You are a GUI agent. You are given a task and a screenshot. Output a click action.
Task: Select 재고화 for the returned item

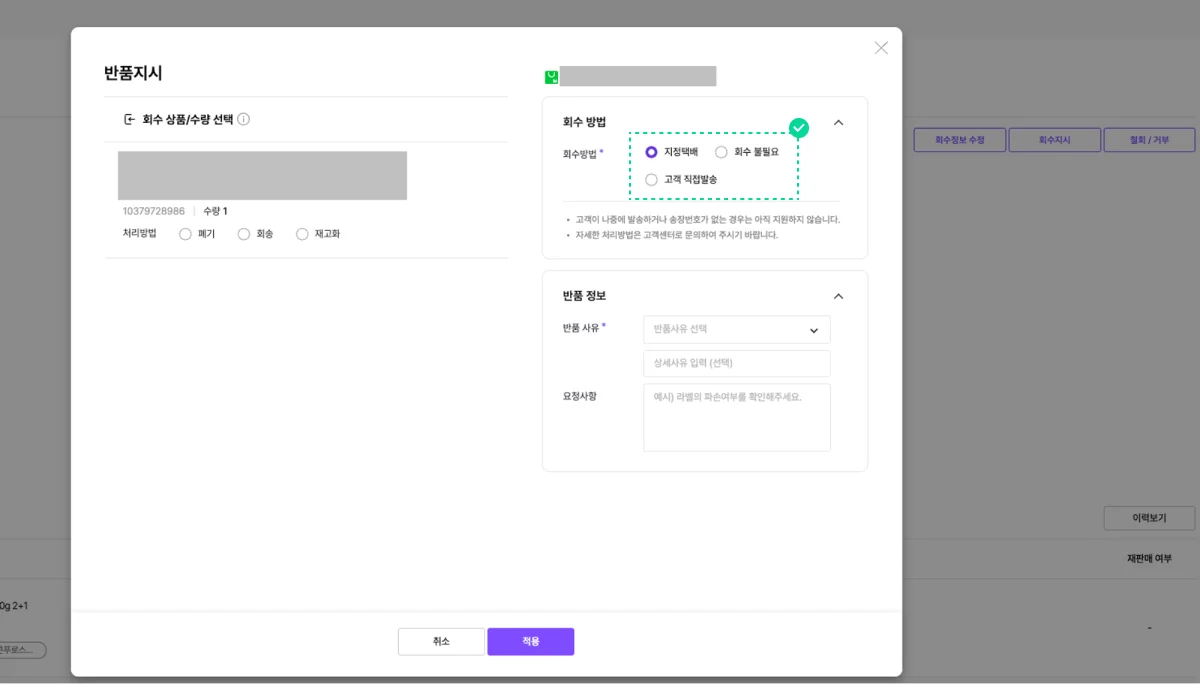tap(301, 234)
